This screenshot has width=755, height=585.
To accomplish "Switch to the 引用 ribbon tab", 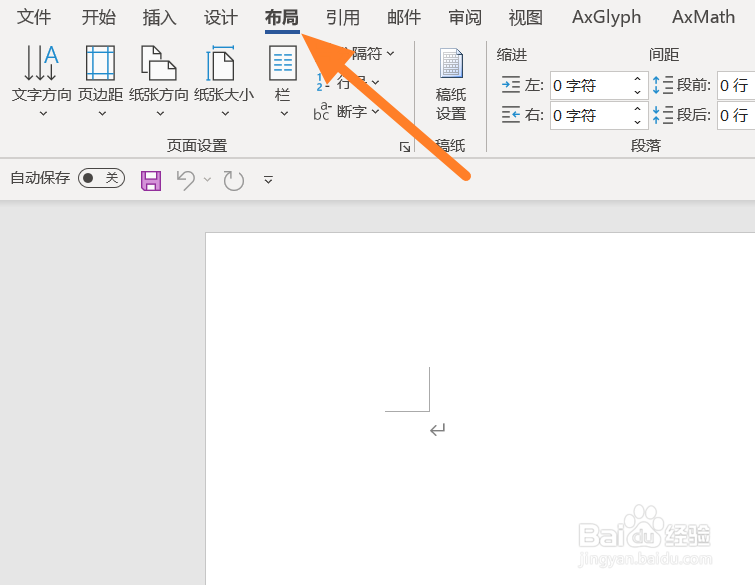I will coord(343,17).
